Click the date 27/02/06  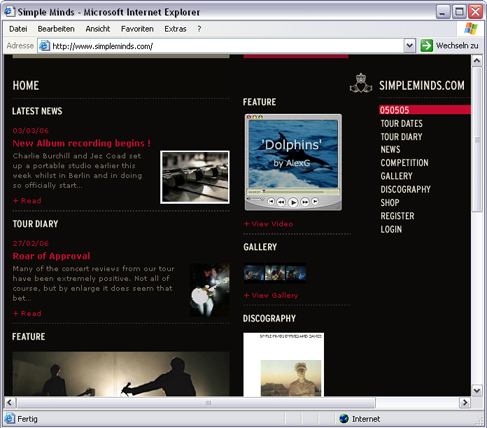coord(31,243)
